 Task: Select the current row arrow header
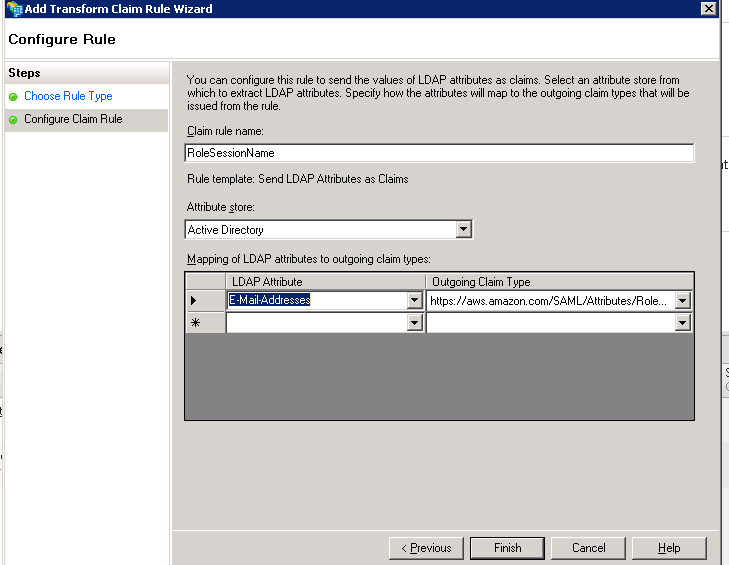(205, 300)
